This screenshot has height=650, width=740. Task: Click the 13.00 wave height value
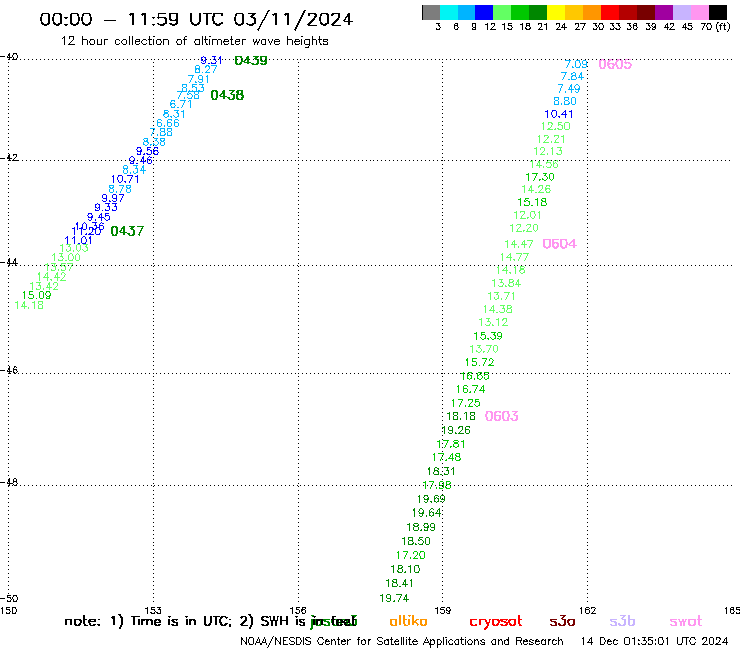pos(66,258)
